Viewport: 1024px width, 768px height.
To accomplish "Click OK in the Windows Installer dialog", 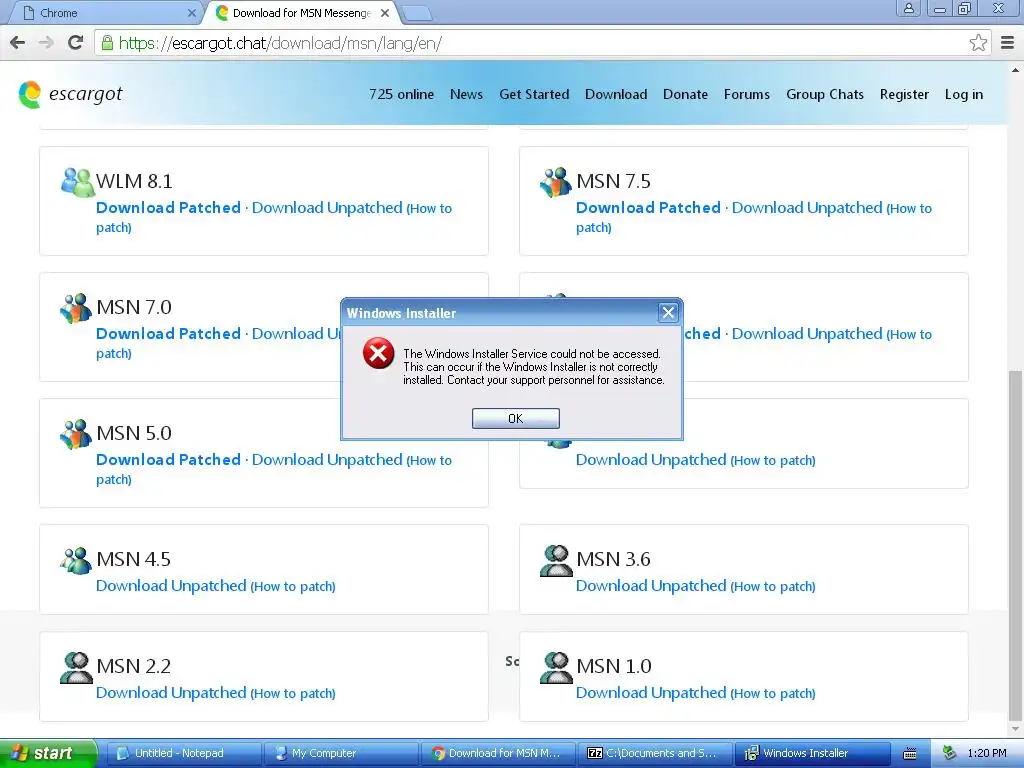I will coord(515,419).
